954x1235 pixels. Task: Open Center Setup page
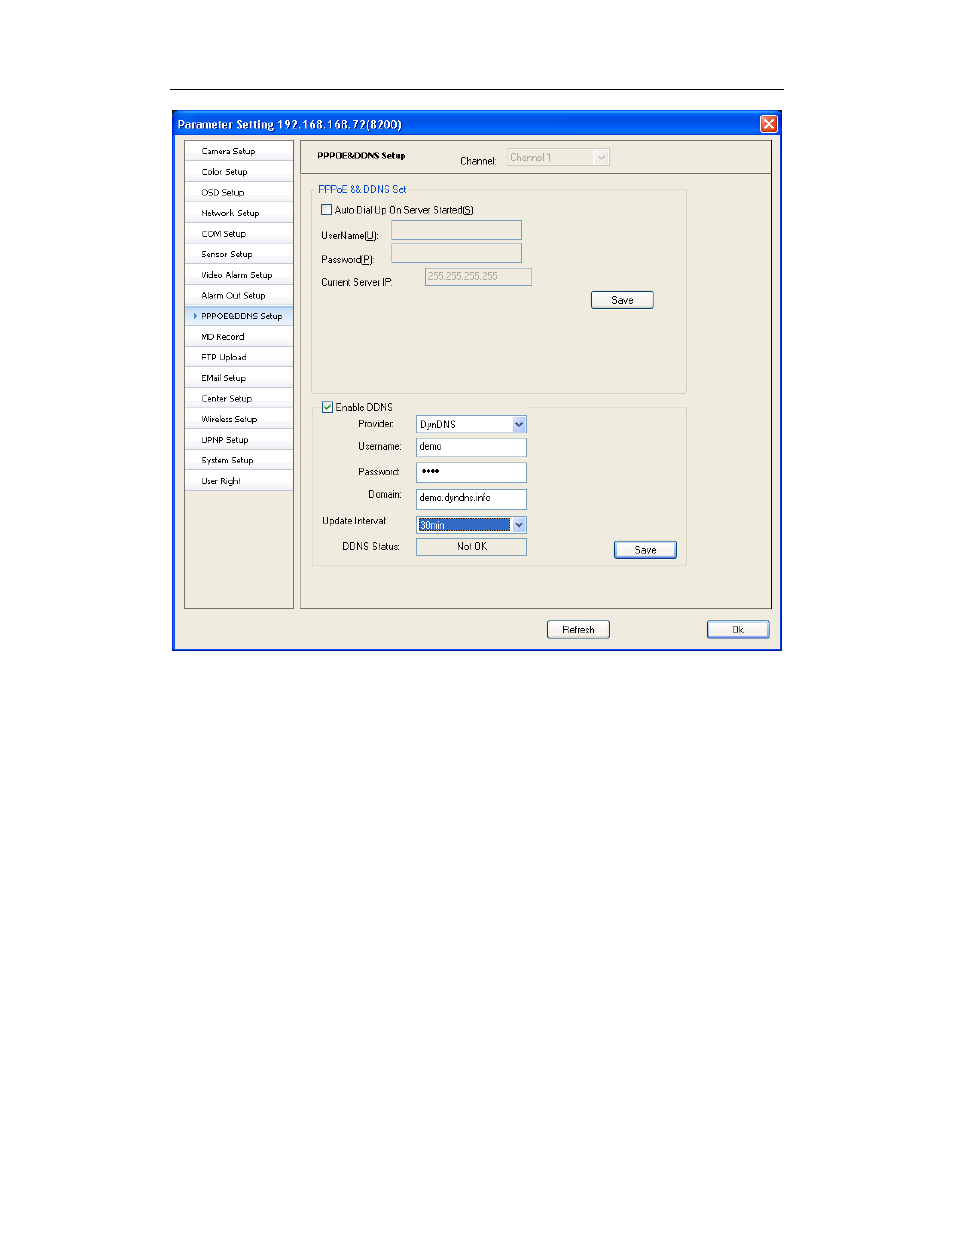click(x=239, y=398)
